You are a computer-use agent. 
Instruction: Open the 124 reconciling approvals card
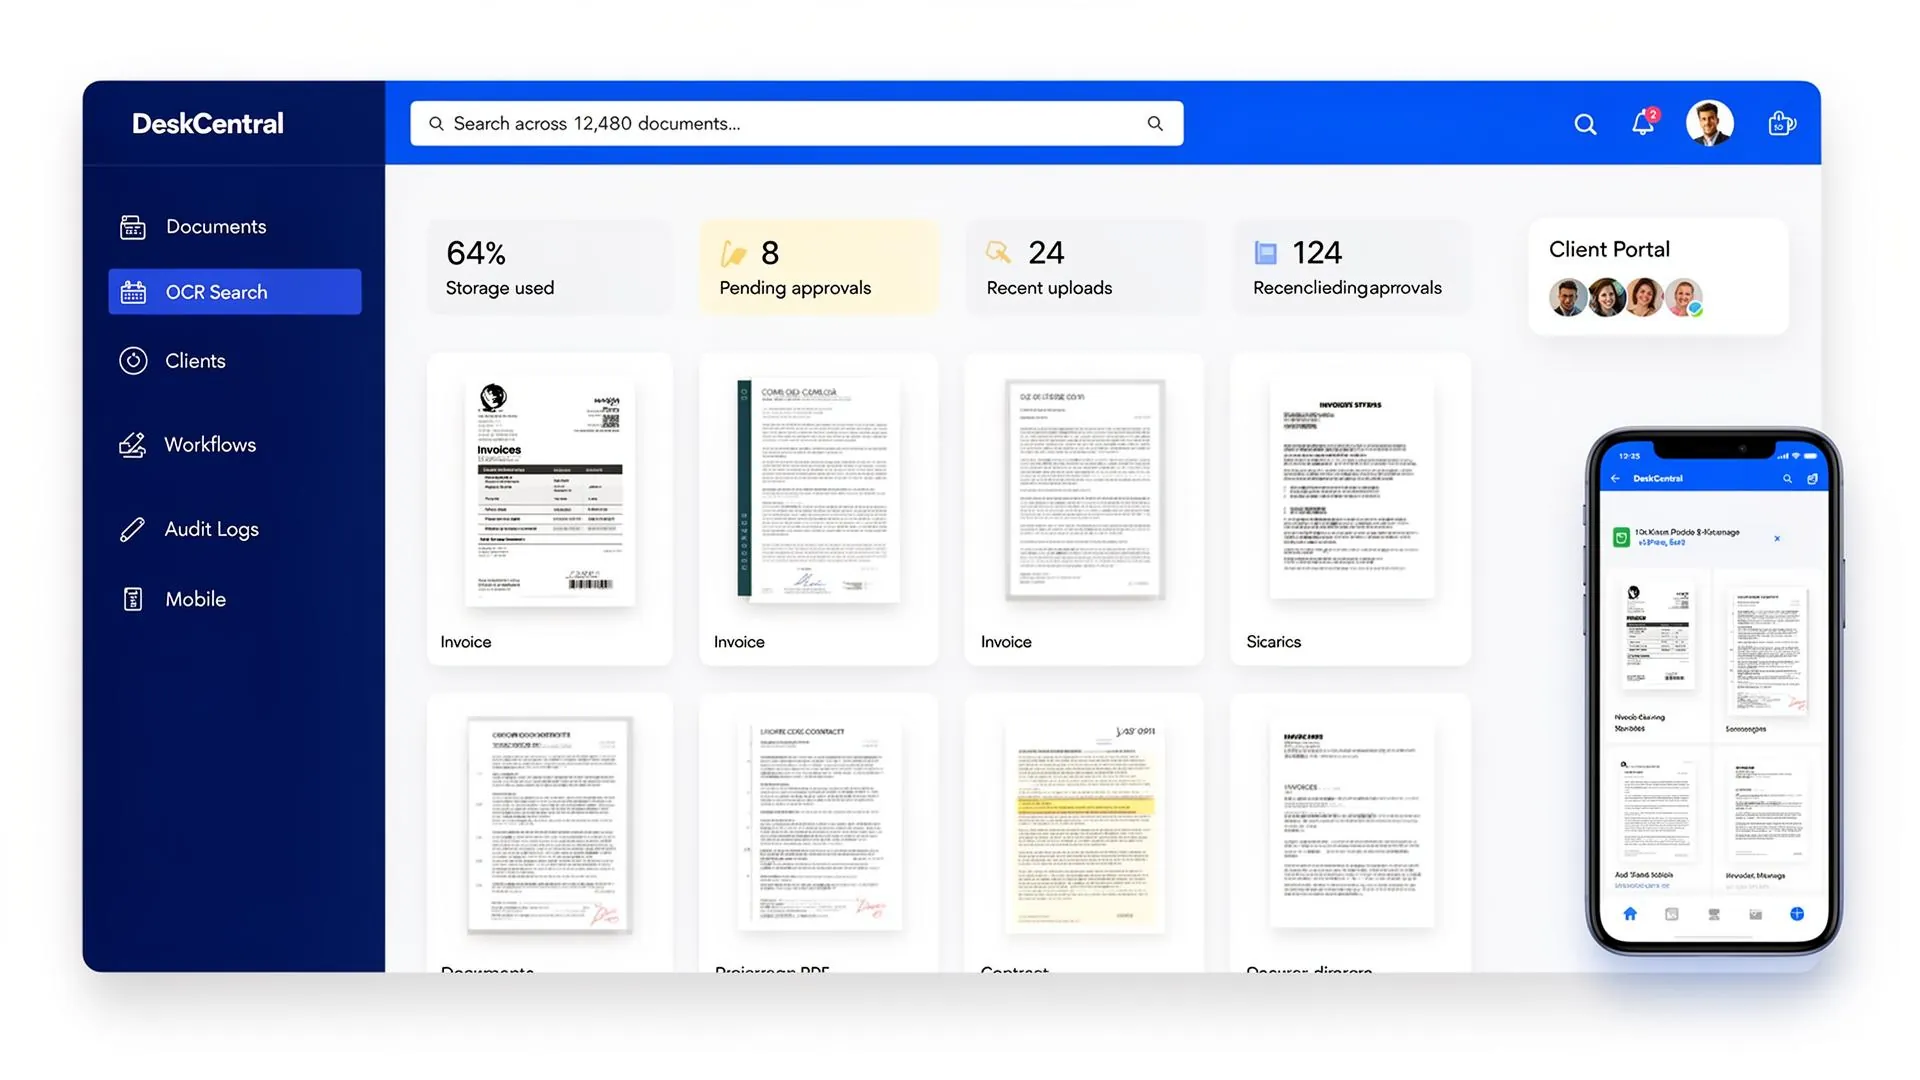[1351, 268]
